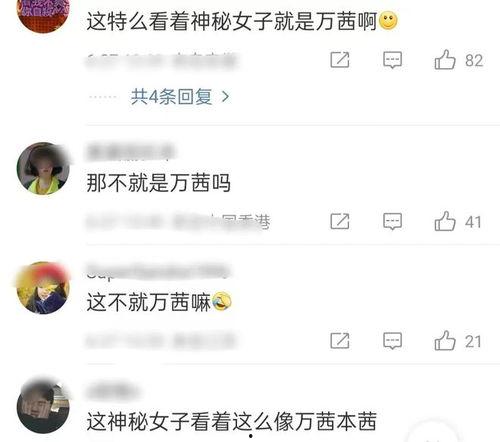The image size is (500, 442).
Task: Open the reply icon beside 21 likes
Action: [x=393, y=341]
